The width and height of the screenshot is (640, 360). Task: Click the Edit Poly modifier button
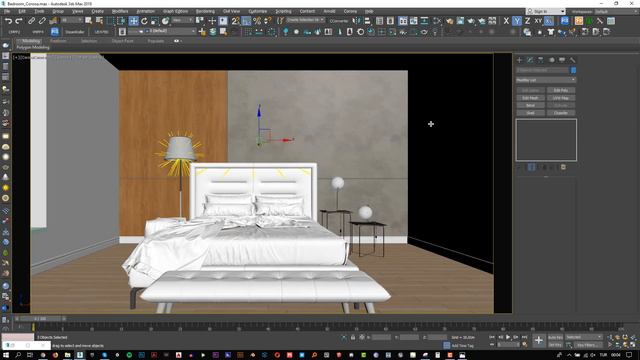point(561,90)
